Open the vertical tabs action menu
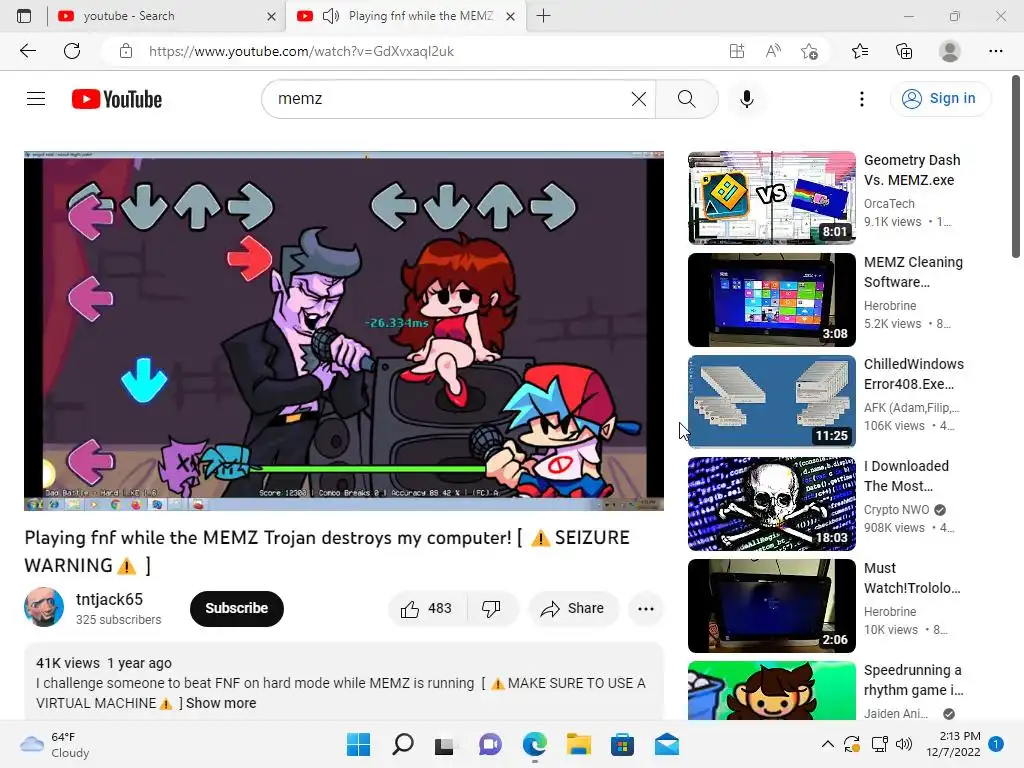The width and height of the screenshot is (1024, 768). click(24, 16)
